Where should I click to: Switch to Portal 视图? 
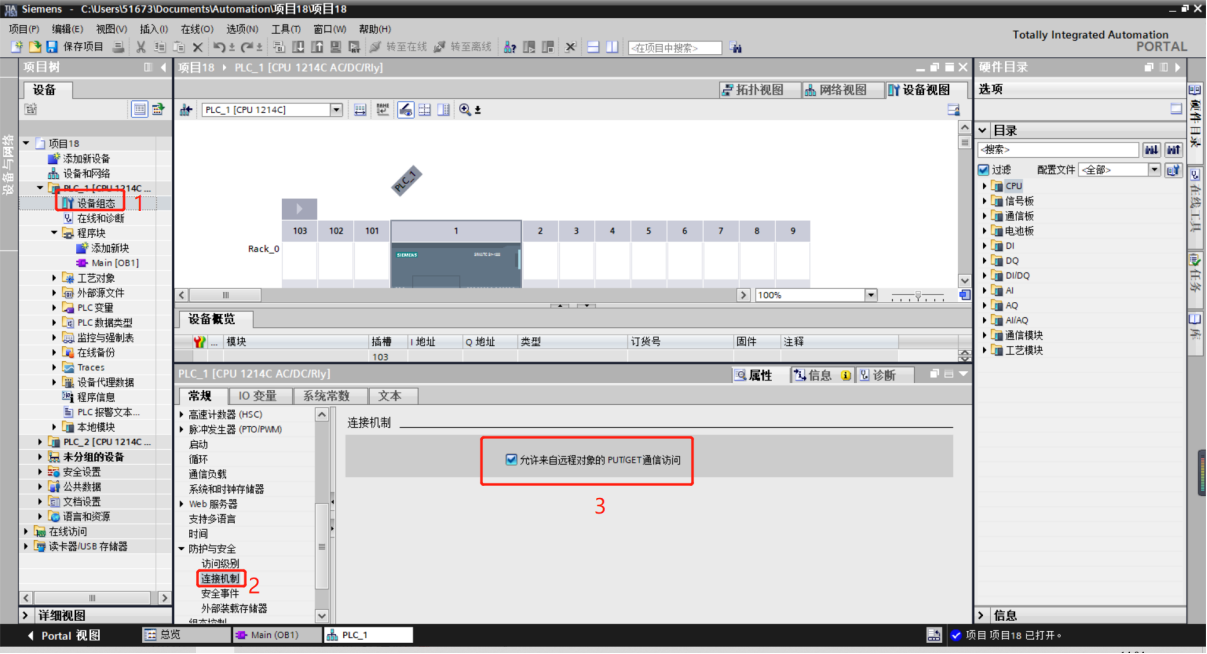[x=64, y=635]
